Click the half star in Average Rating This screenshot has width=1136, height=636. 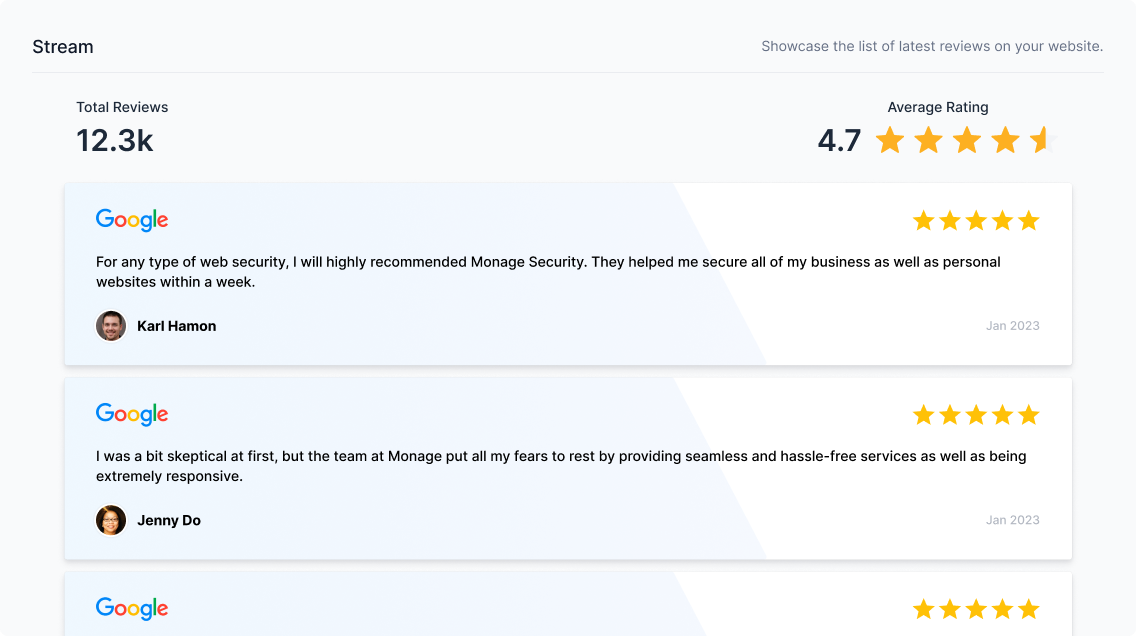pyautogui.click(x=1043, y=140)
